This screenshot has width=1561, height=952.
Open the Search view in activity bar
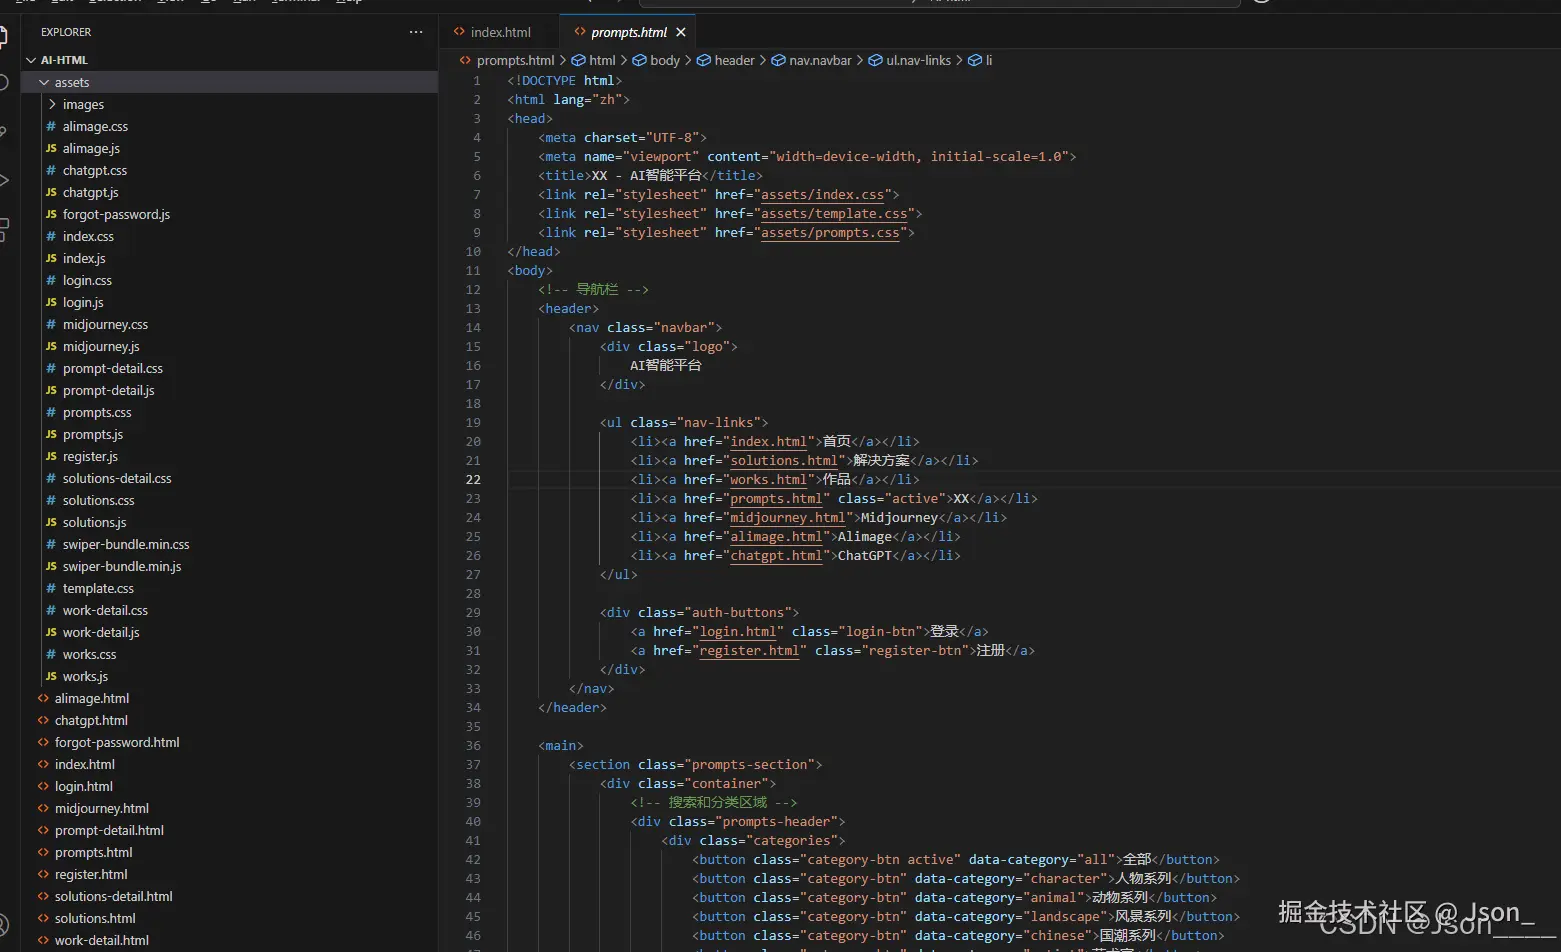3,84
